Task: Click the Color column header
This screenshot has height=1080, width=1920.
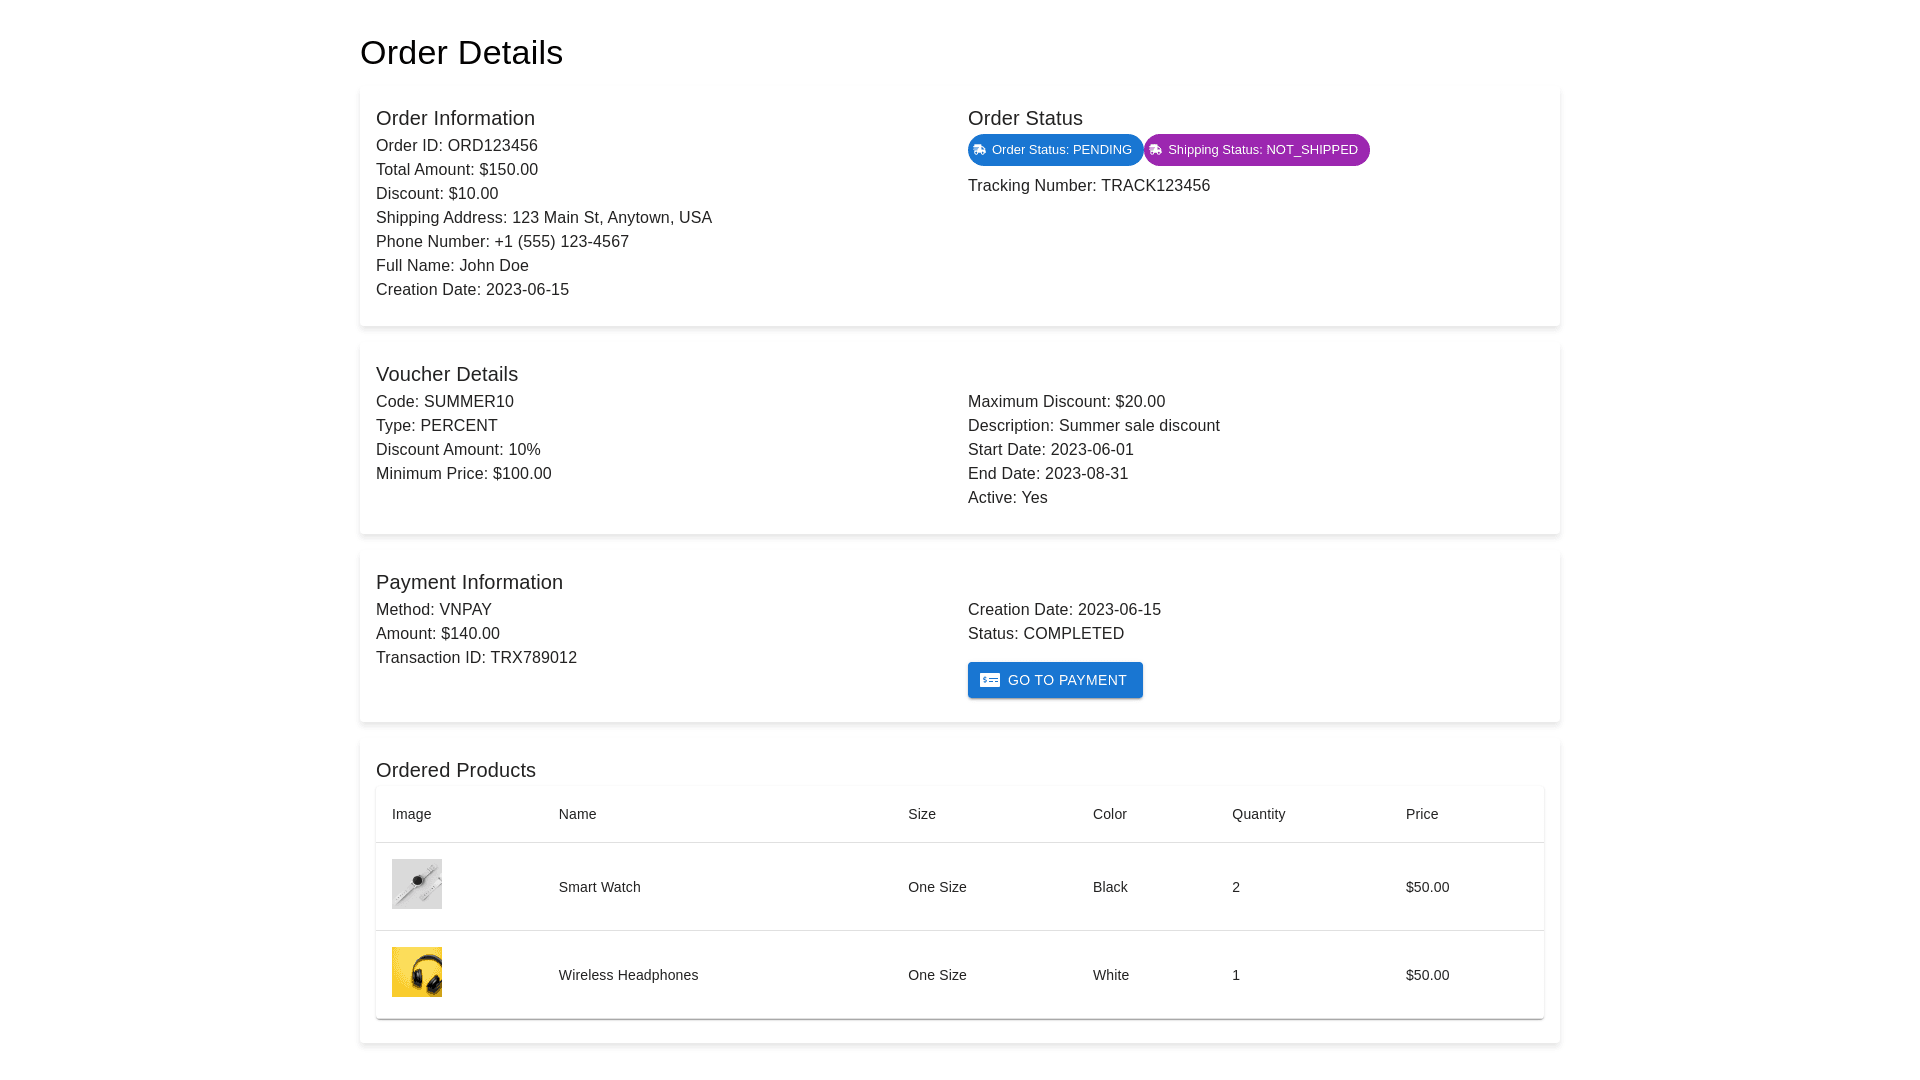Action: [x=1109, y=814]
